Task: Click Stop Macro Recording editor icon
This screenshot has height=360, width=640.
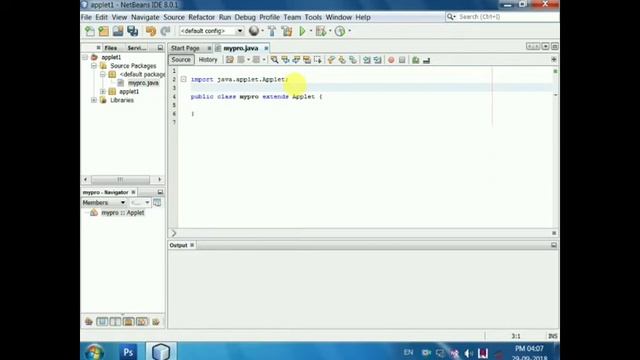Action: tap(402, 60)
